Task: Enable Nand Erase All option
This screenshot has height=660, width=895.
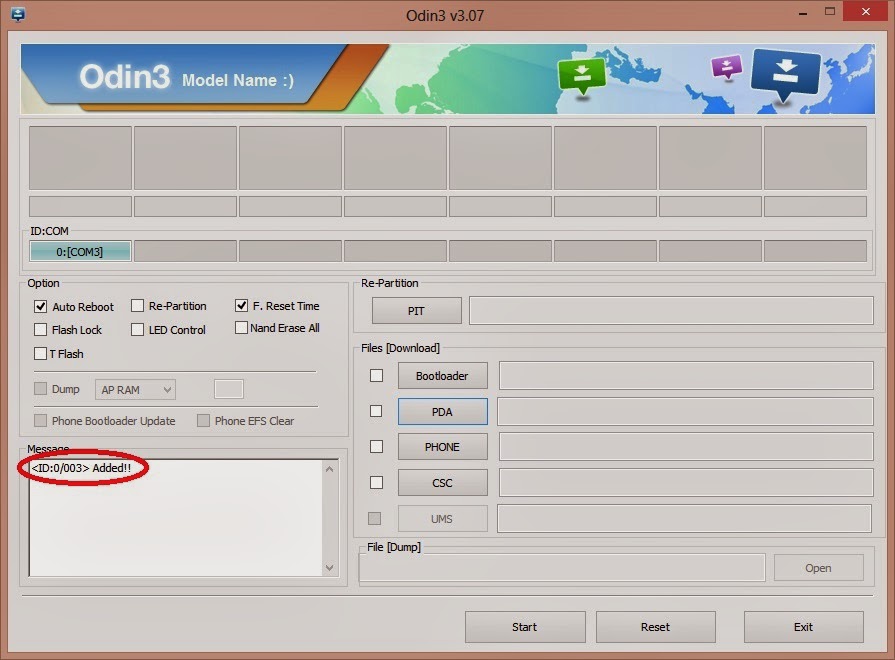Action: click(x=241, y=328)
